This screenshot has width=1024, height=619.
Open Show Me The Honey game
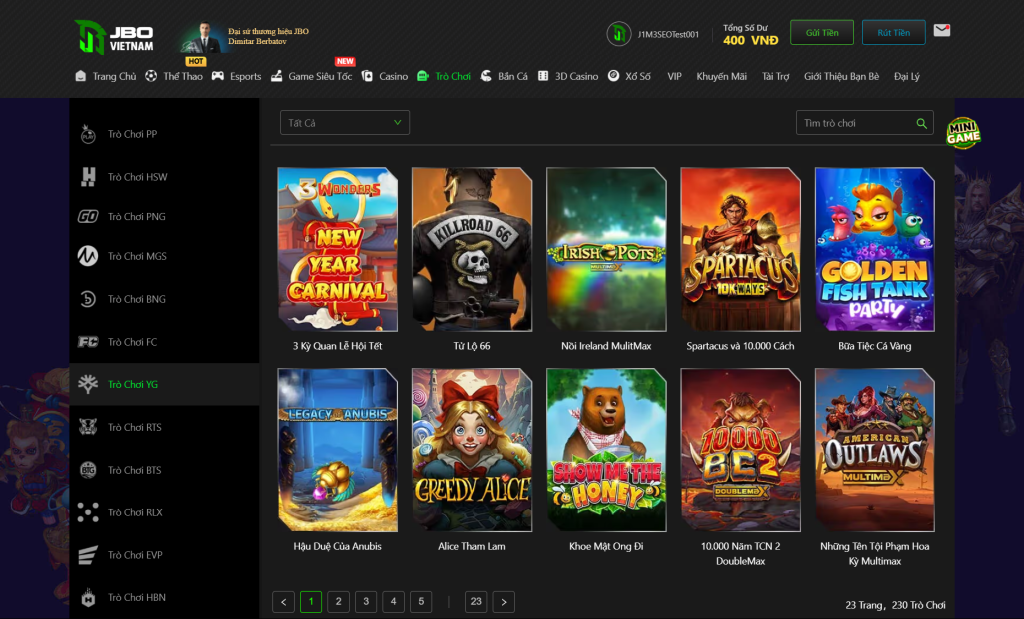[606, 450]
